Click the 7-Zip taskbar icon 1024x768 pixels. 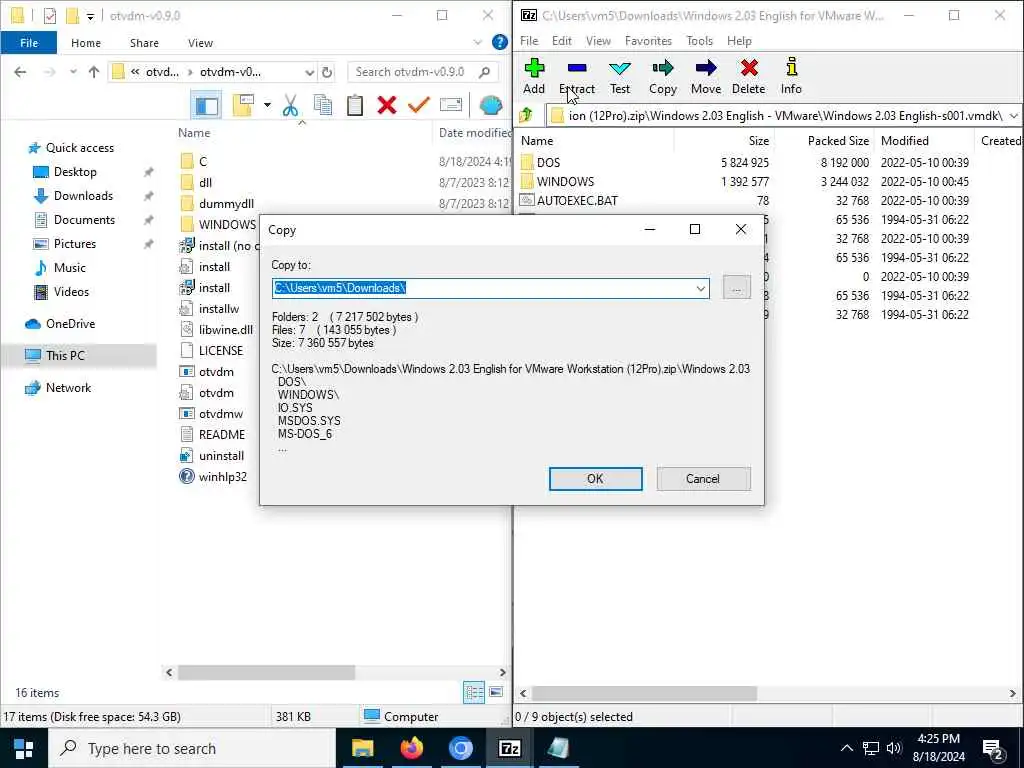pos(509,748)
